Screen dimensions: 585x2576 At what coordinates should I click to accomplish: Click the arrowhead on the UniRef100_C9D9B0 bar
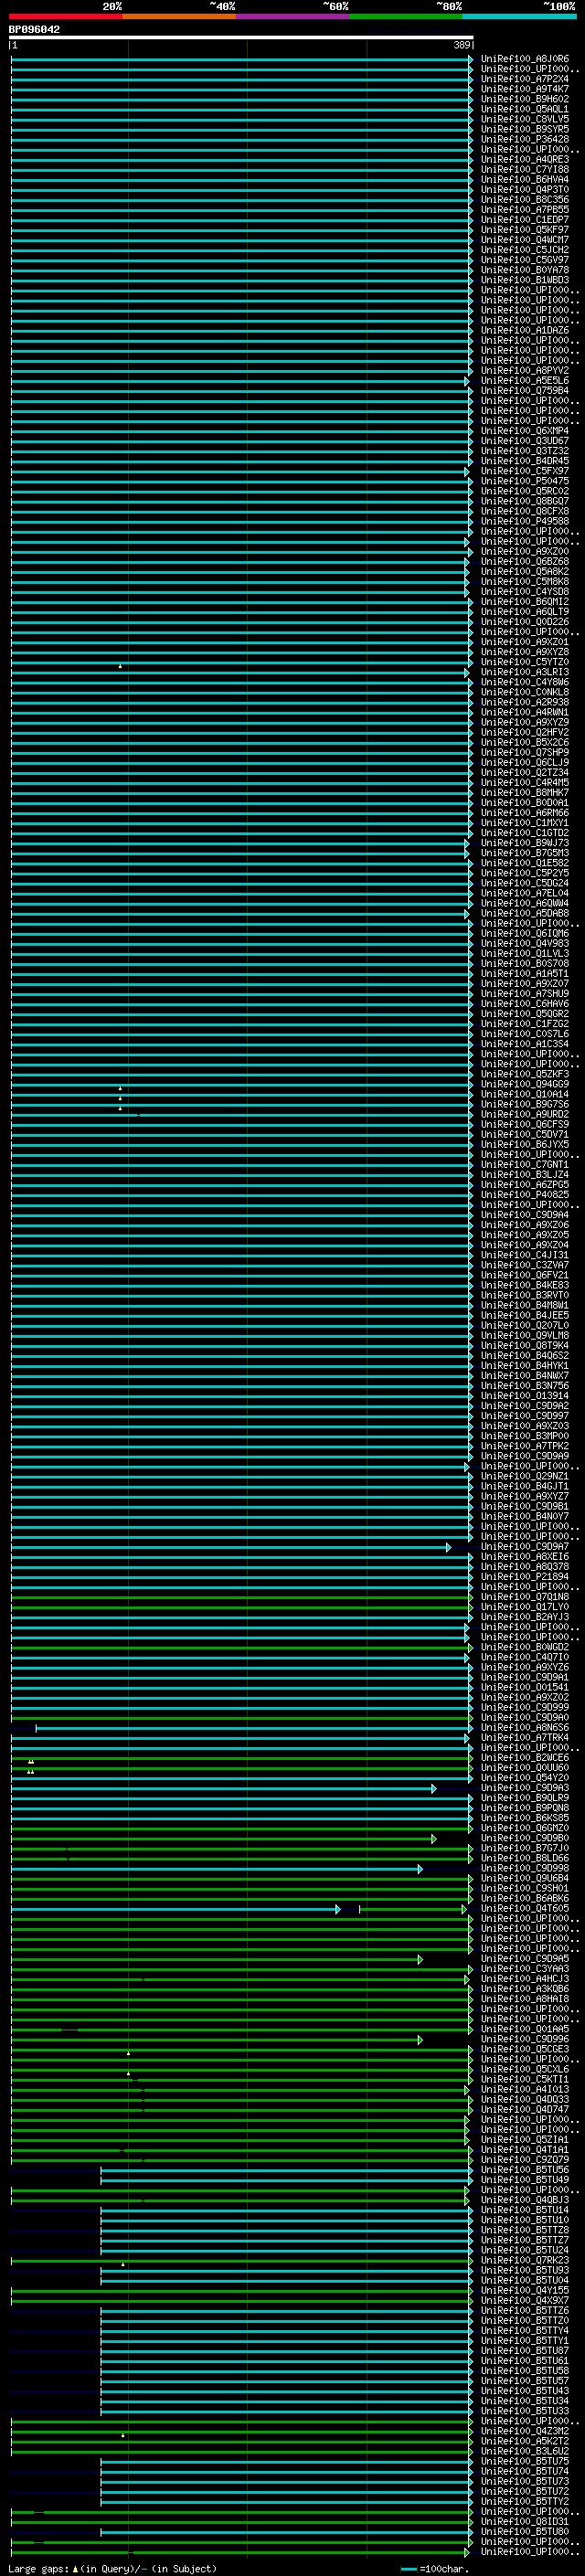coord(434,1839)
